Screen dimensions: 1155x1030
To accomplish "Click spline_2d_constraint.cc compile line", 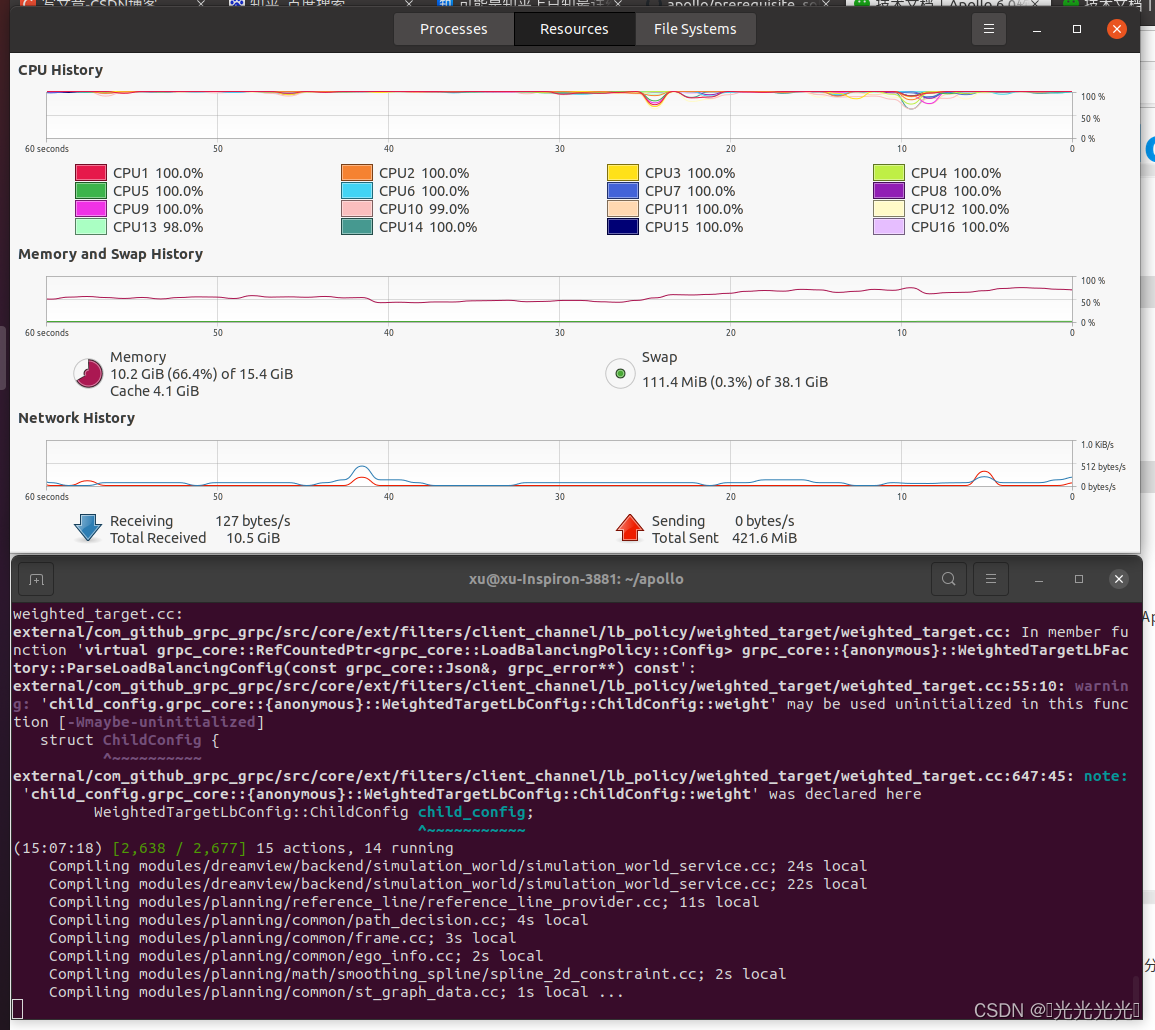I will (417, 974).
